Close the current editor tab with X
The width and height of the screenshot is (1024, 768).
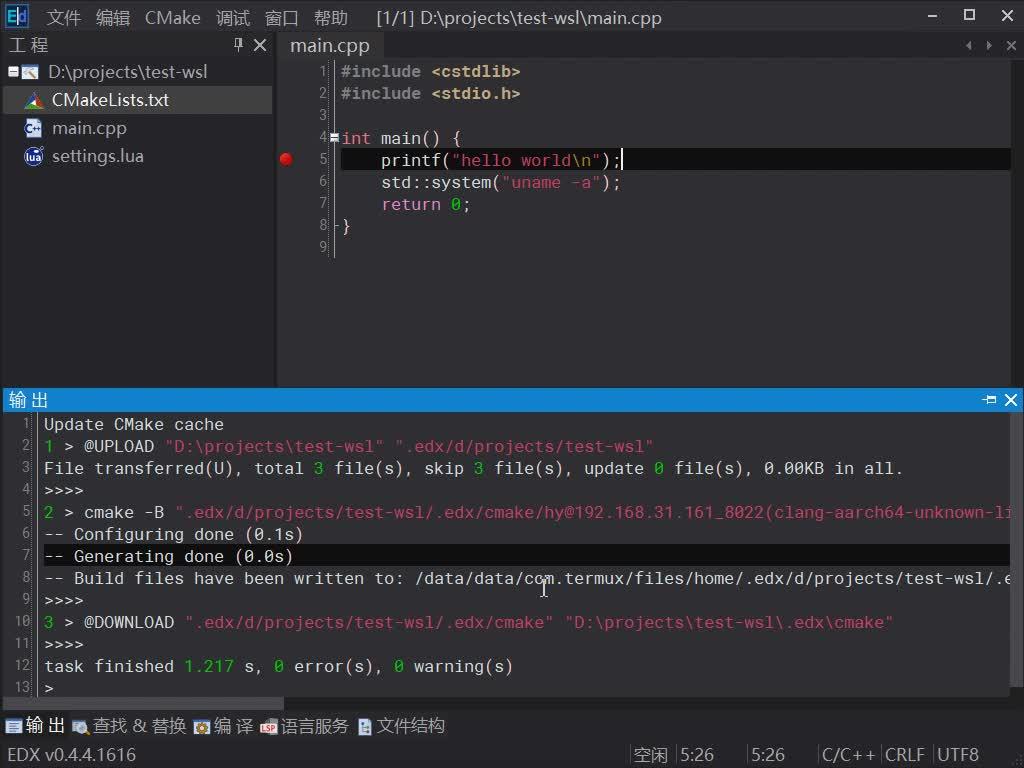1011,45
